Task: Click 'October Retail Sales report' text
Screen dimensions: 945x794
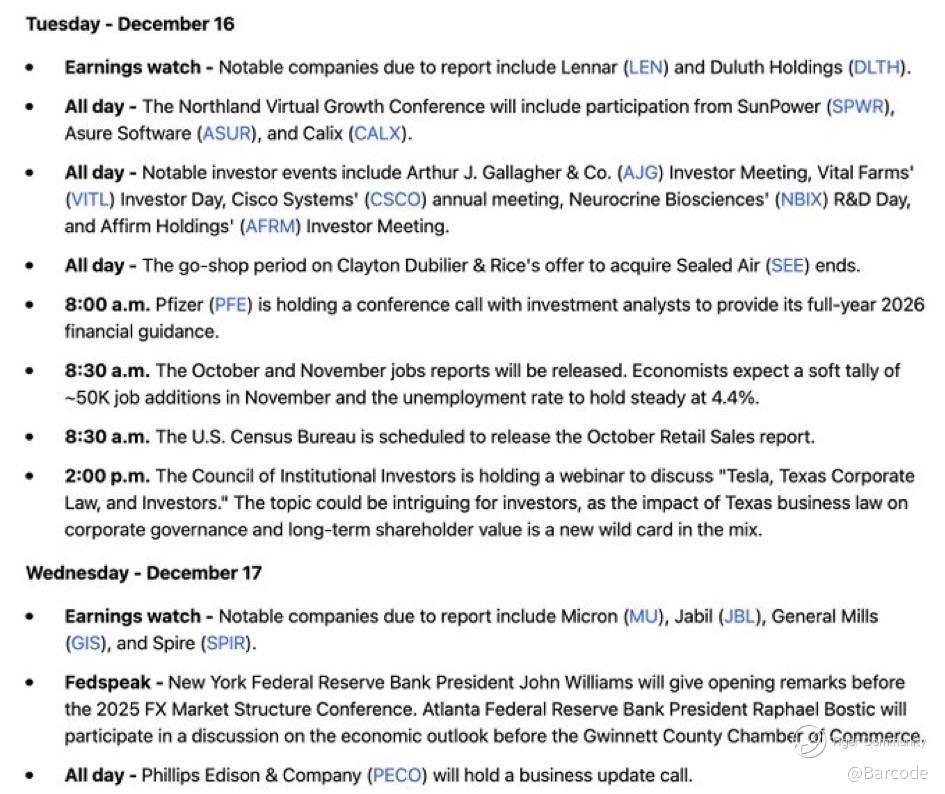Action: coord(699,436)
